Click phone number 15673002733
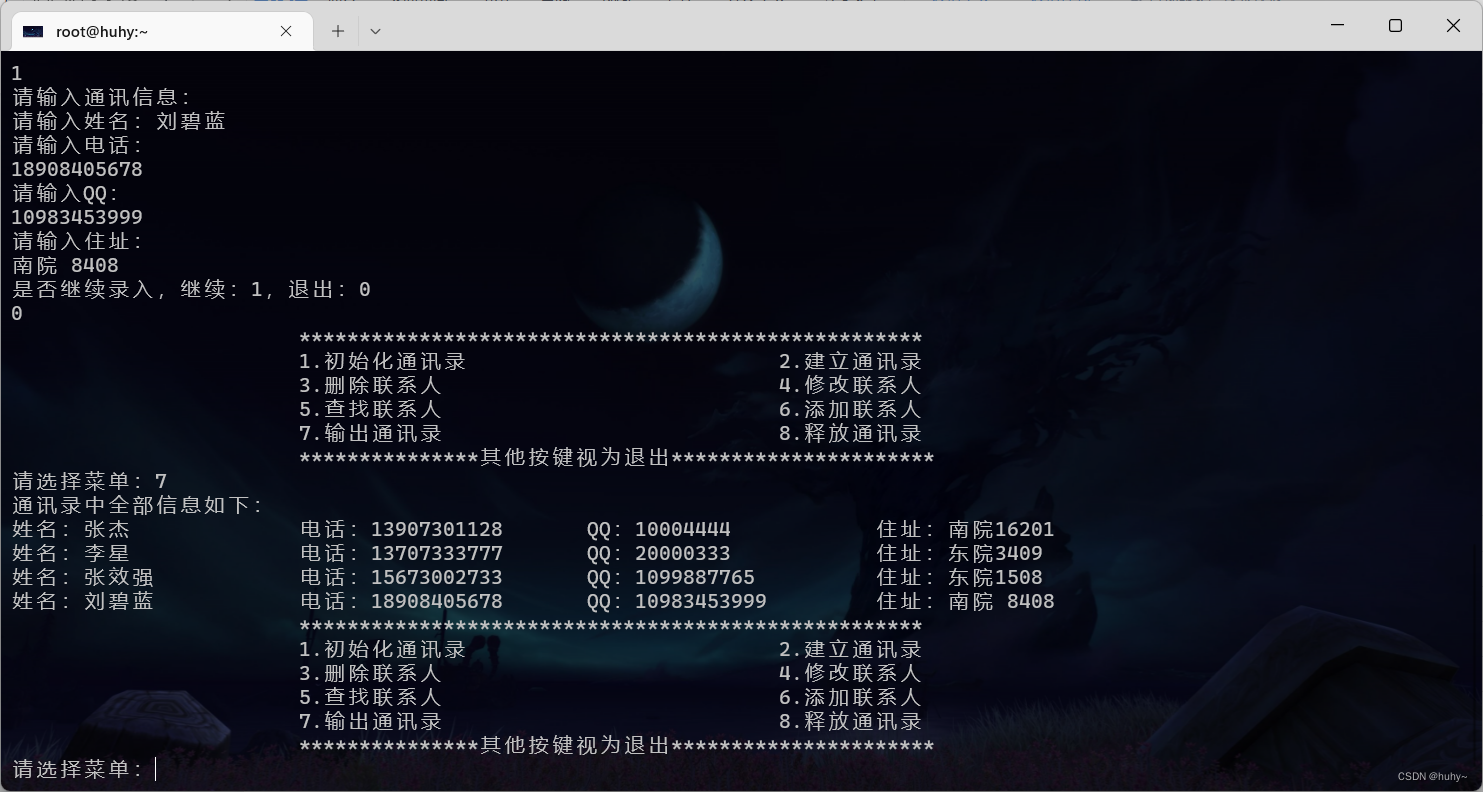1483x792 pixels. [x=437, y=577]
